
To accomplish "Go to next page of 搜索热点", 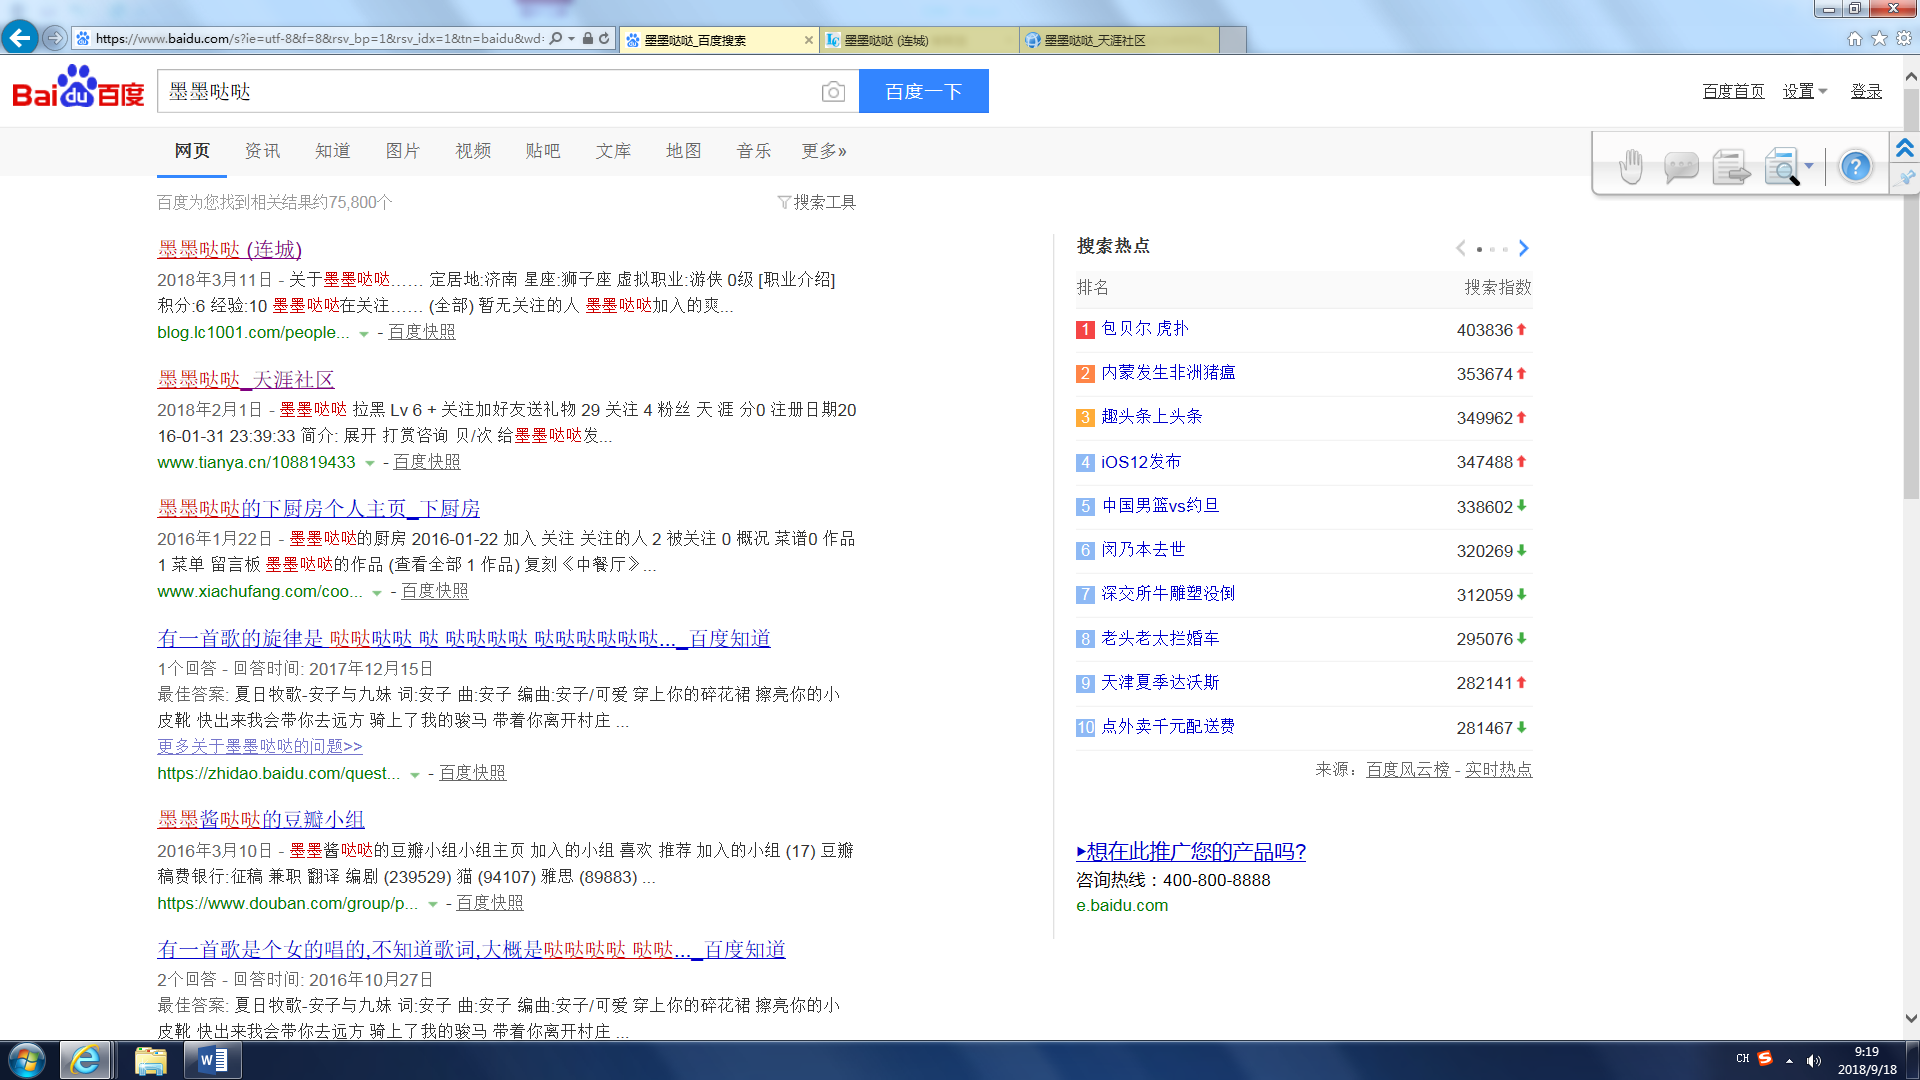I will tap(1524, 248).
